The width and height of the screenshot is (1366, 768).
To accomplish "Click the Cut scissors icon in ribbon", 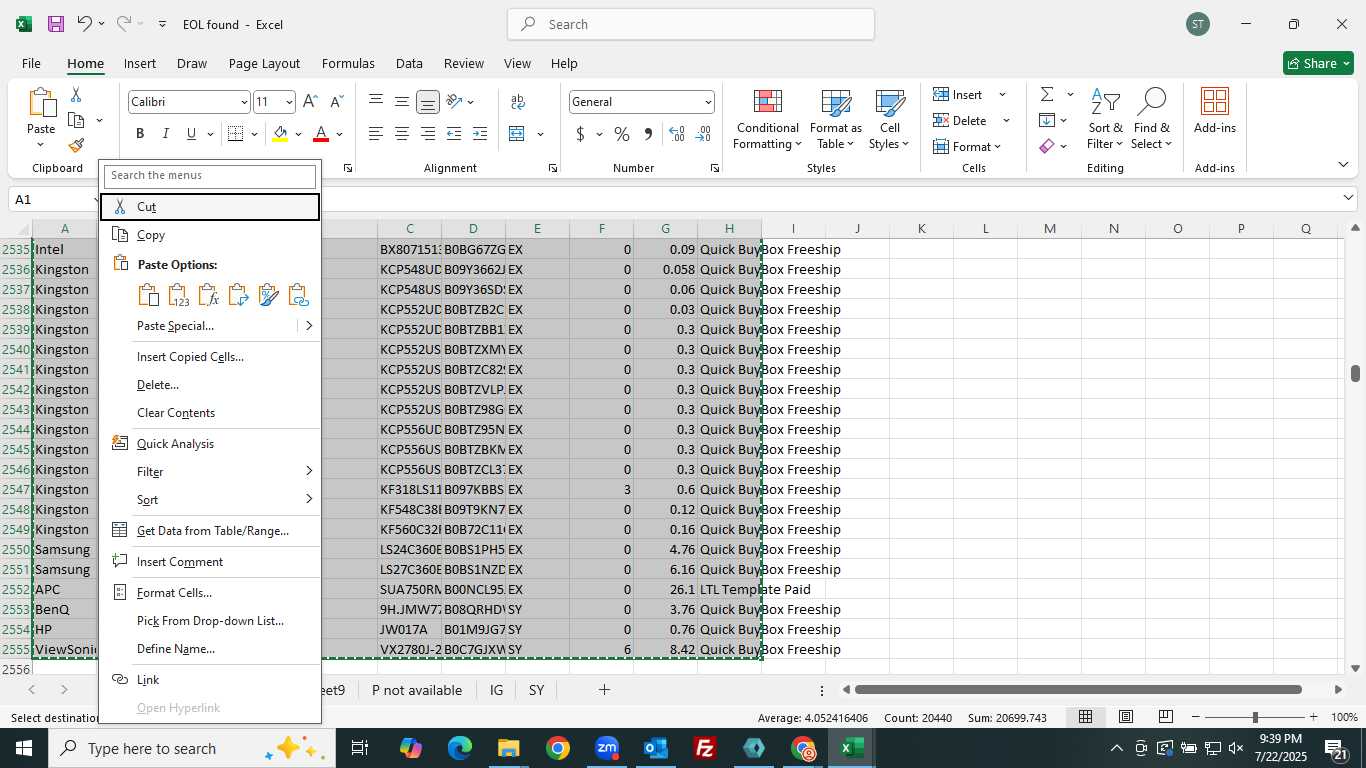I will (75, 95).
